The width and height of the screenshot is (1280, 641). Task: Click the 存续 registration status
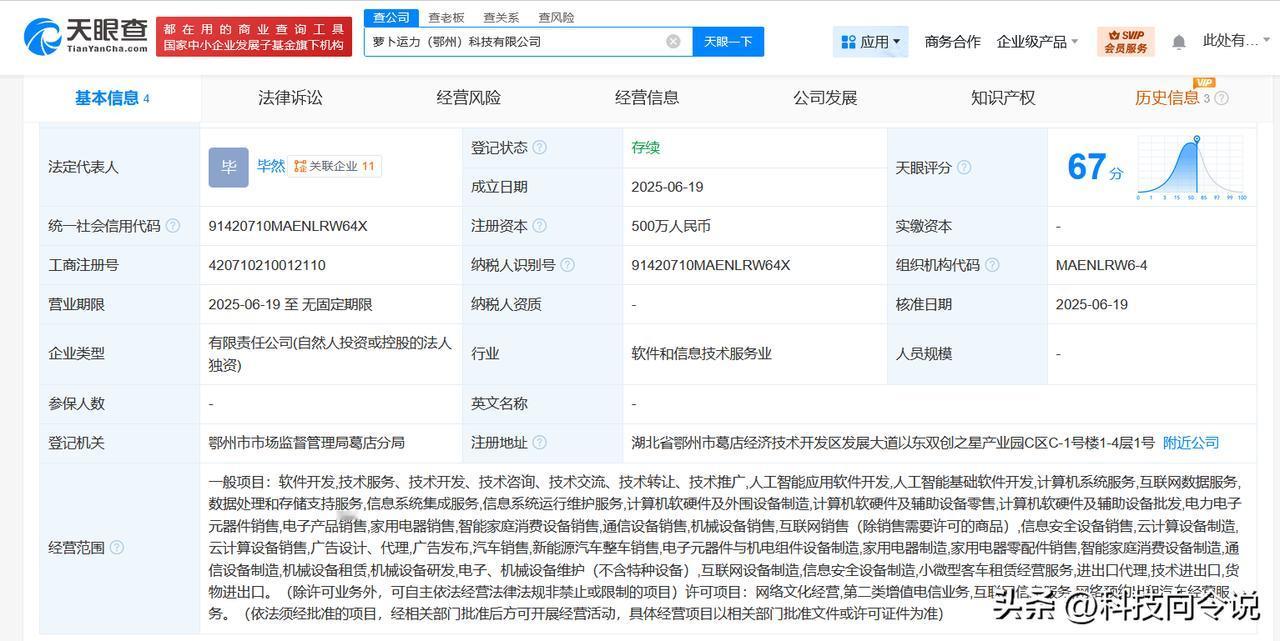[646, 147]
